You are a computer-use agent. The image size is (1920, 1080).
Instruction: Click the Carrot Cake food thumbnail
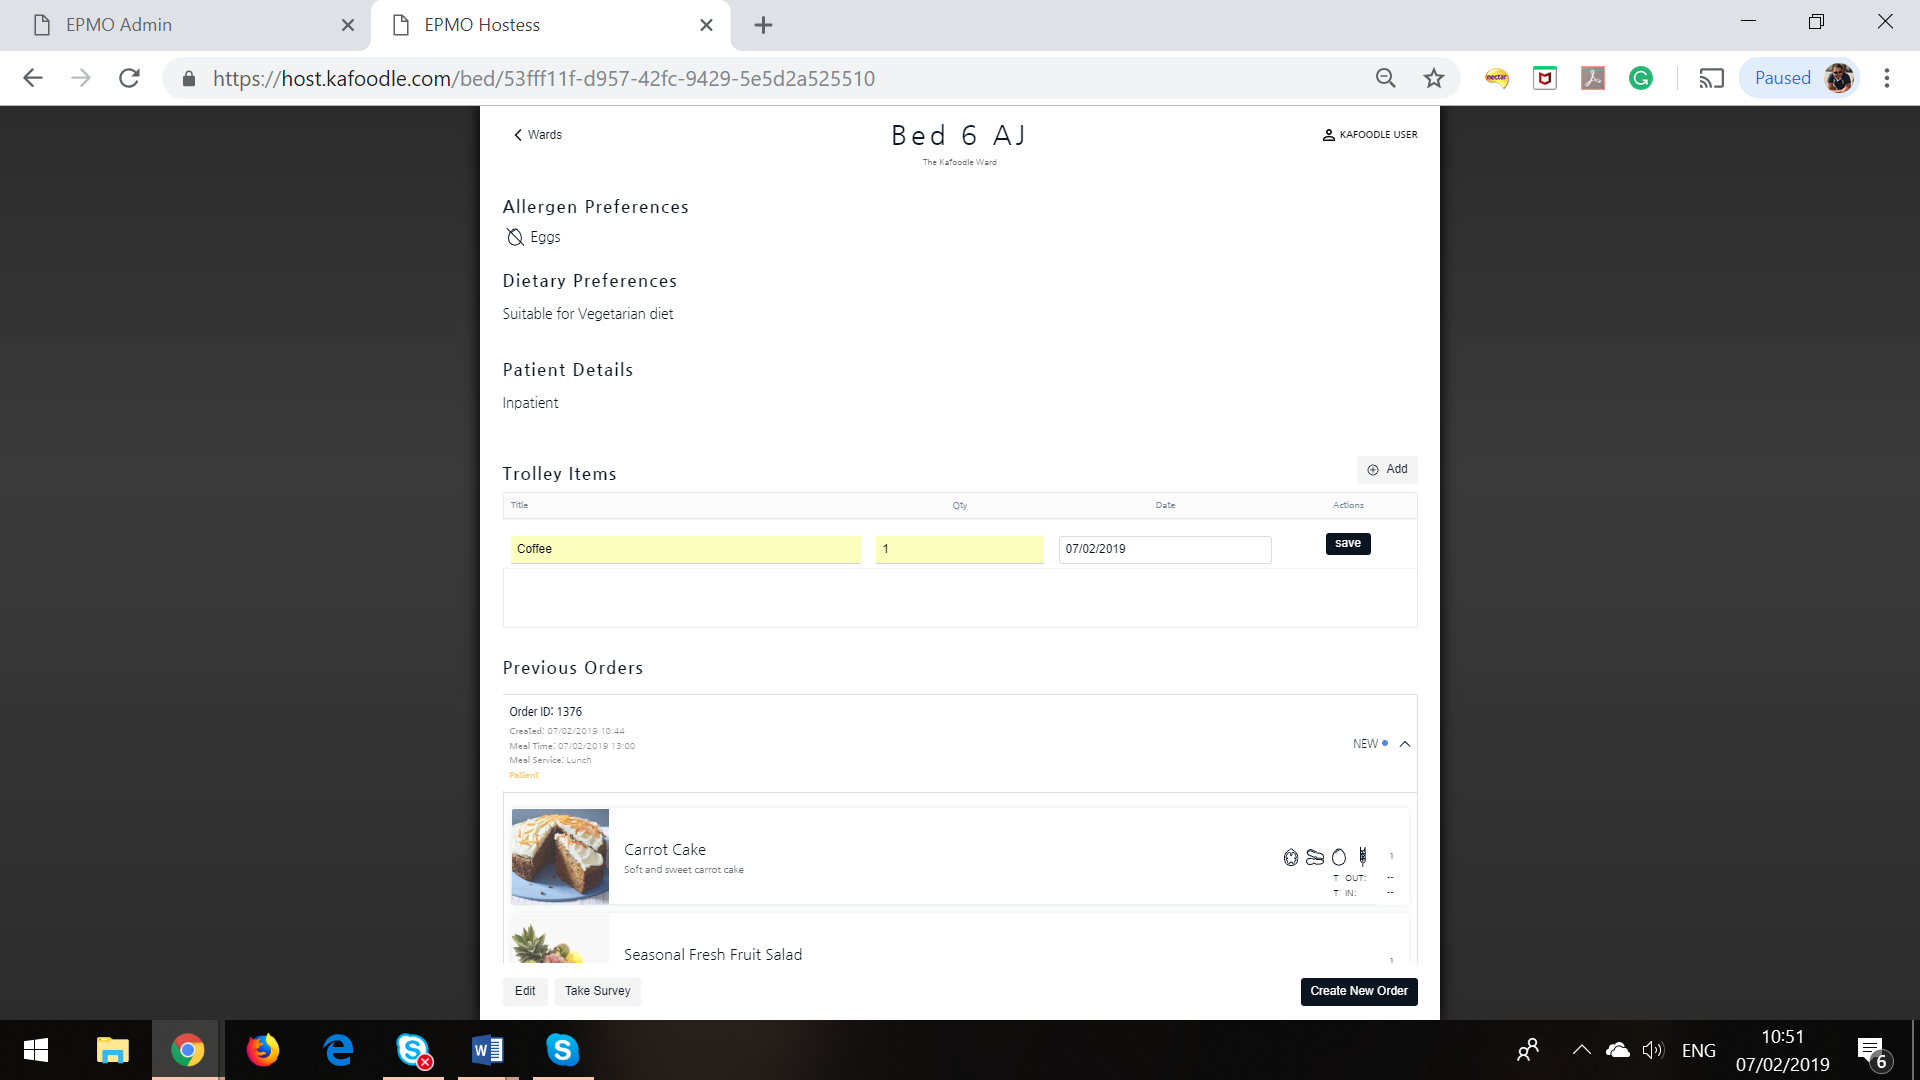559,856
